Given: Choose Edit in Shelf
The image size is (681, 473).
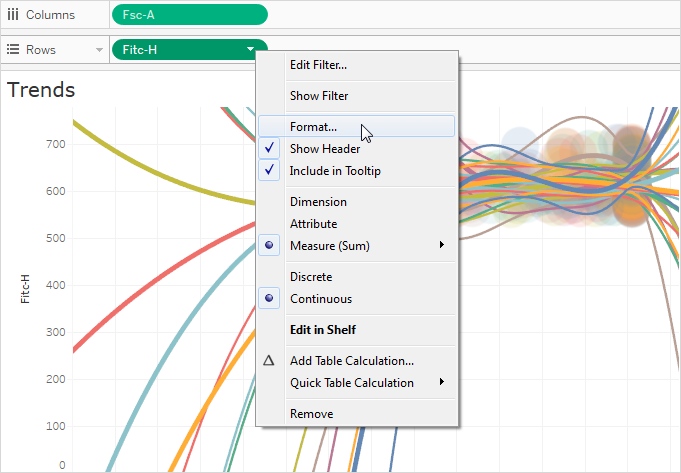Looking at the screenshot, I should click(x=357, y=330).
